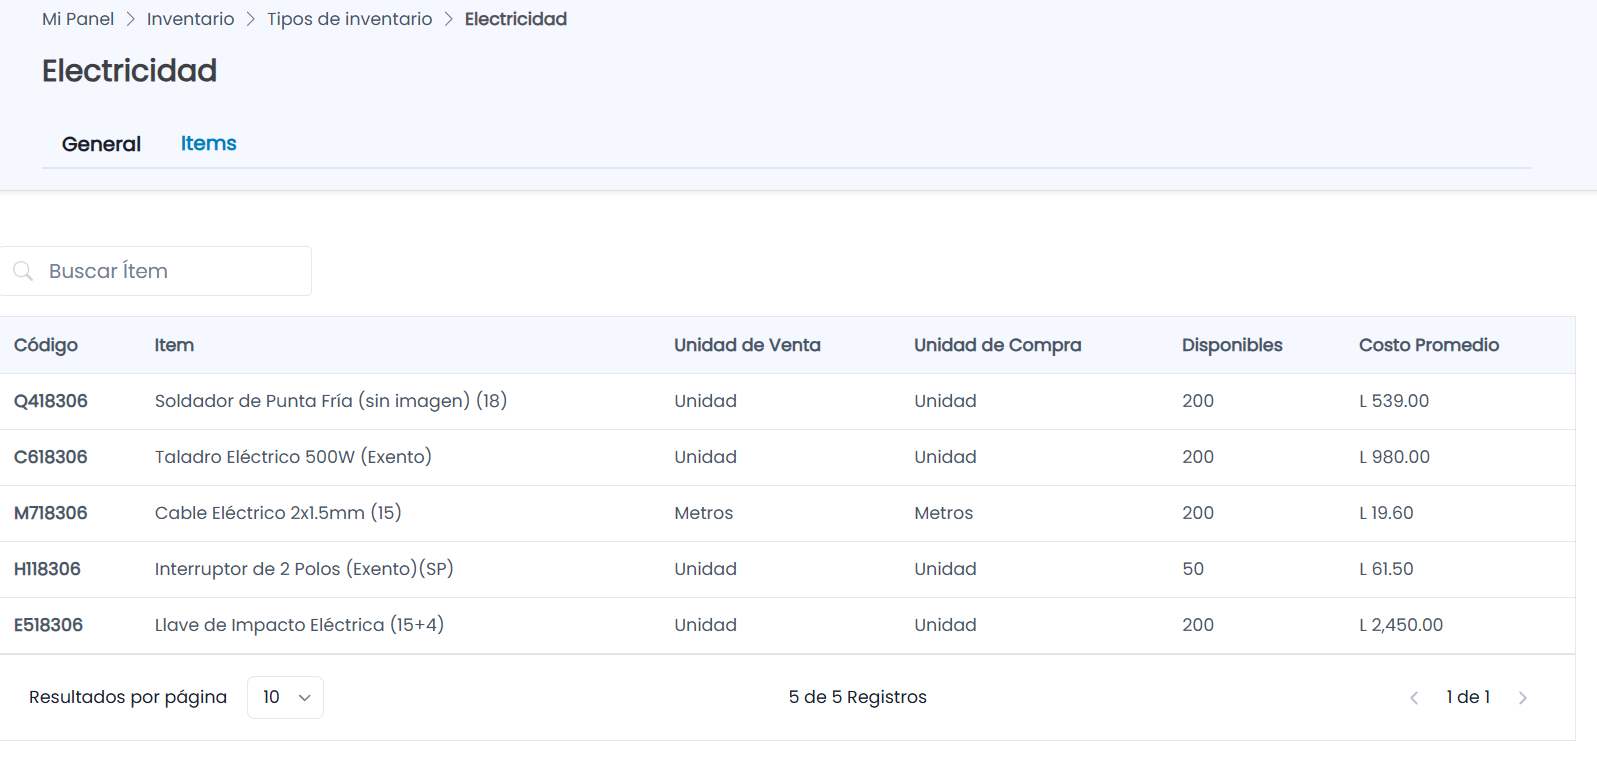Click the Electricidad breadcrumb
1597x763 pixels.
(515, 19)
